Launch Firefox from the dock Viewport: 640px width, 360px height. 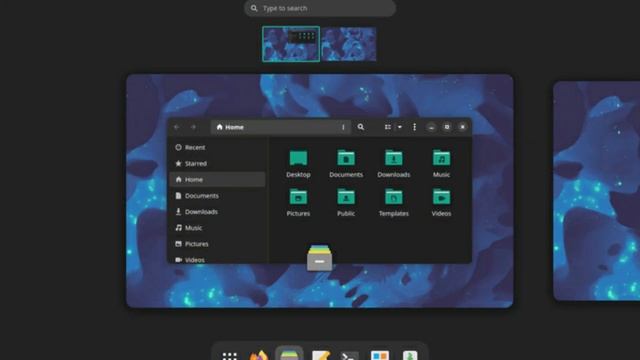point(259,355)
